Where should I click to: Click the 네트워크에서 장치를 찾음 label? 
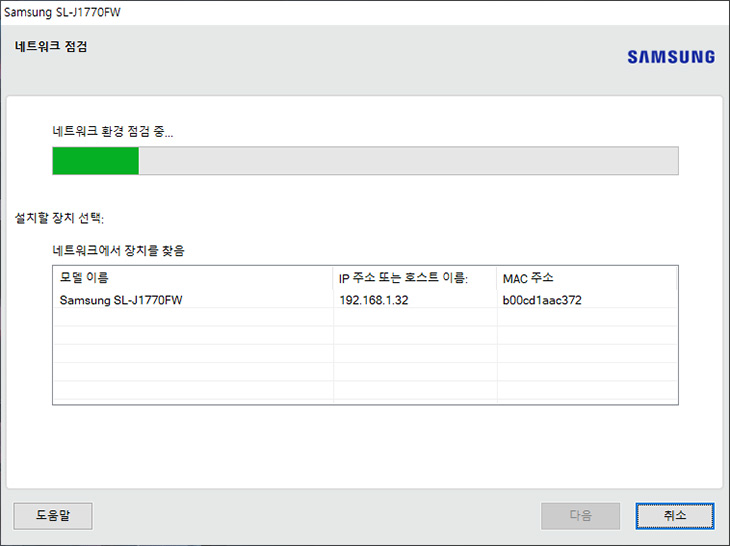pos(118,250)
